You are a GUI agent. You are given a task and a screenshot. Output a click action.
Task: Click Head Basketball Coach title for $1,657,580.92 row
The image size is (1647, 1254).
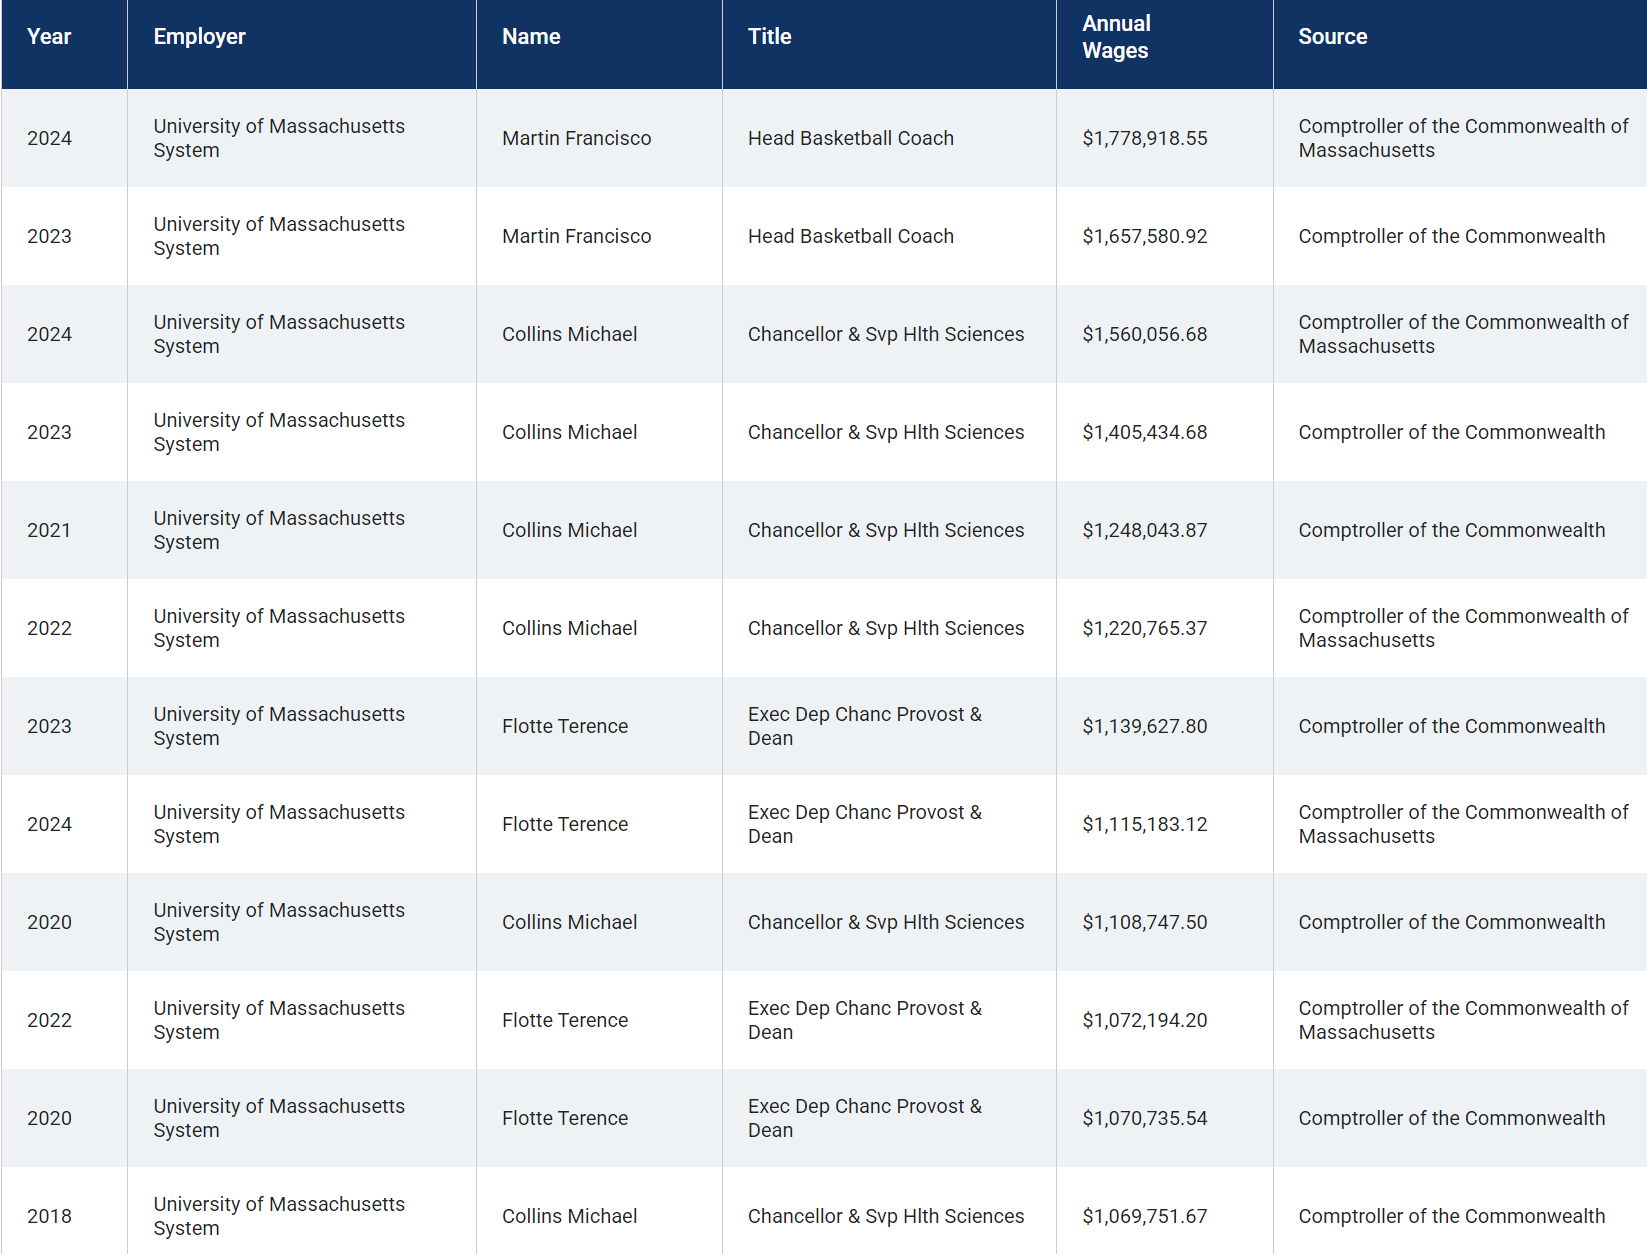pyautogui.click(x=850, y=237)
